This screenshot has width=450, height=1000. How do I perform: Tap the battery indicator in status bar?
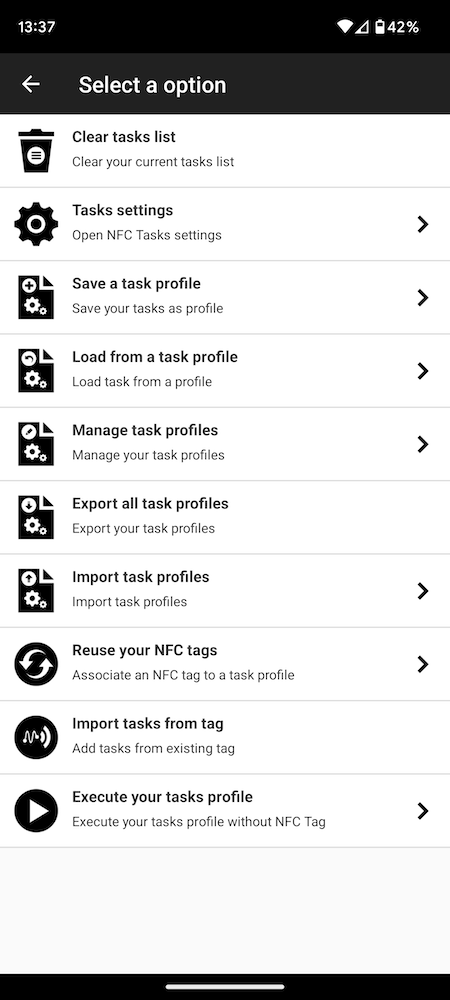(380, 27)
